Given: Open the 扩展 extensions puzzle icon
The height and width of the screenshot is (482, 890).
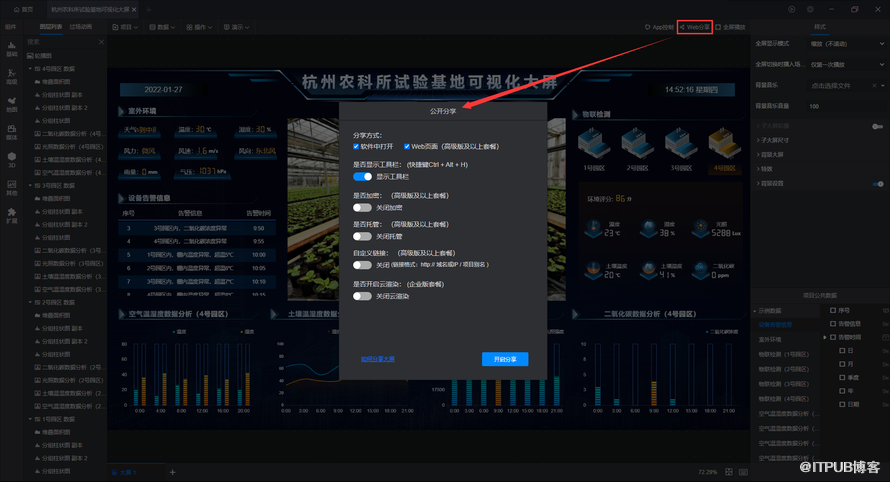Looking at the screenshot, I should click(12, 212).
